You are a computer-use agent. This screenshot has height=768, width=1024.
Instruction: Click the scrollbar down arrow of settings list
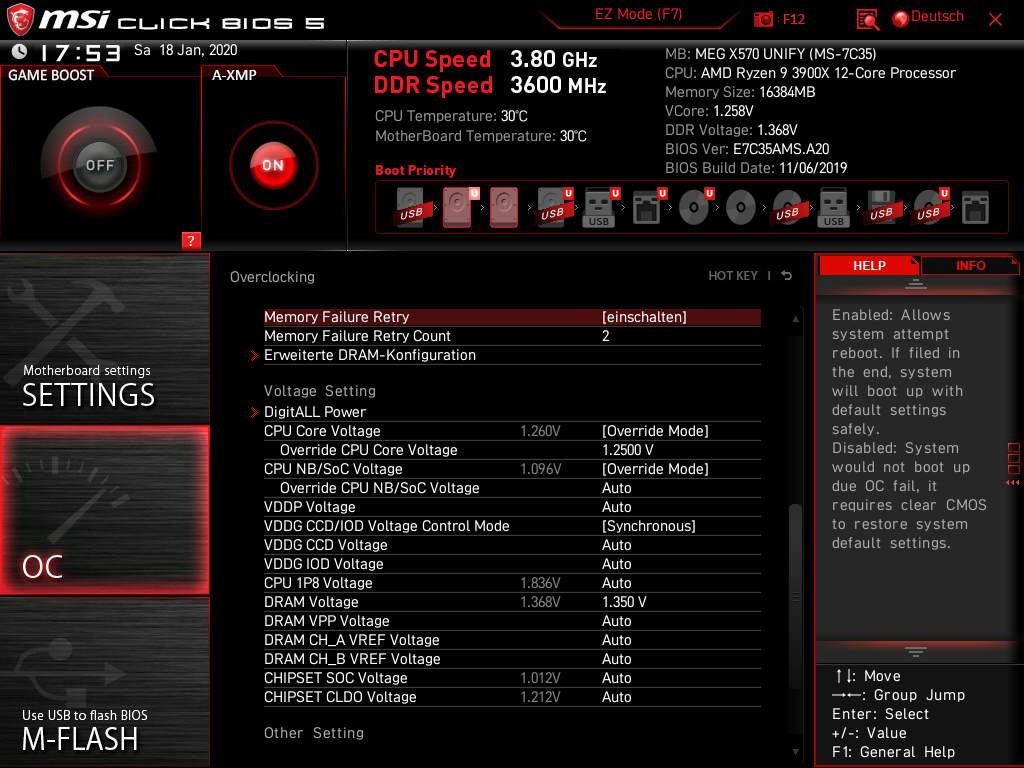(795, 752)
